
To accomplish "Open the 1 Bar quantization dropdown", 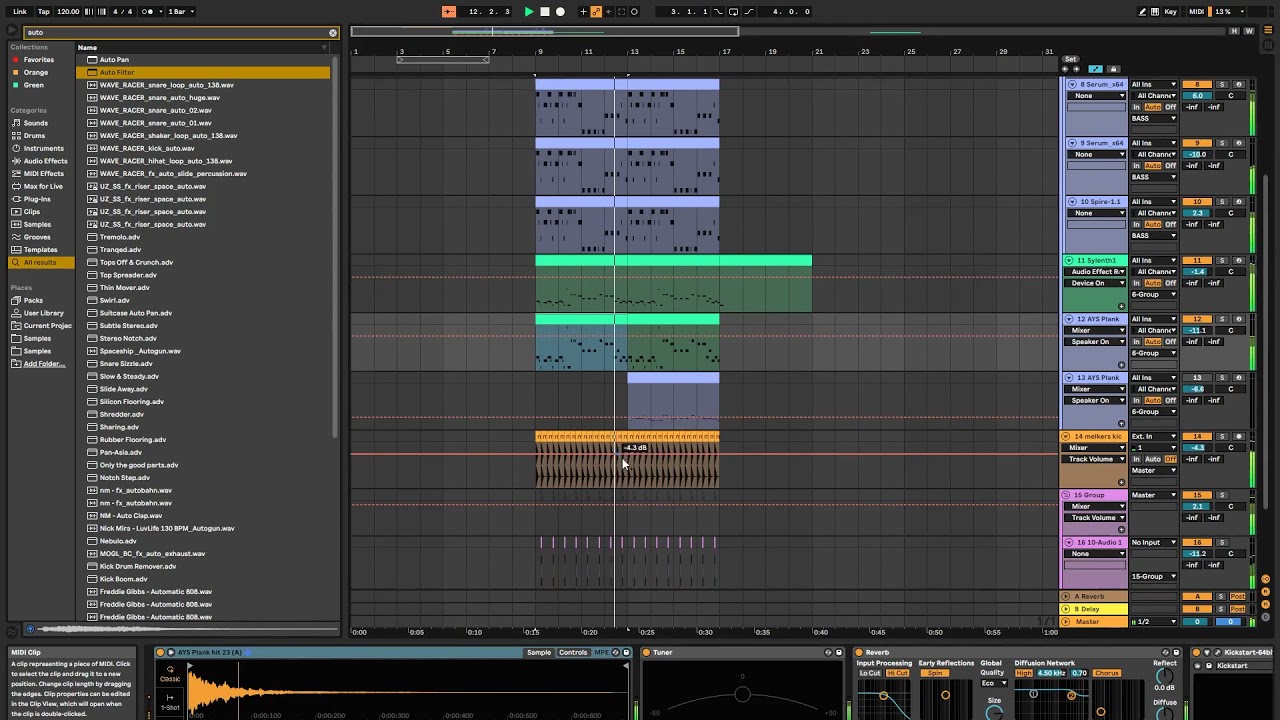I will pos(180,12).
